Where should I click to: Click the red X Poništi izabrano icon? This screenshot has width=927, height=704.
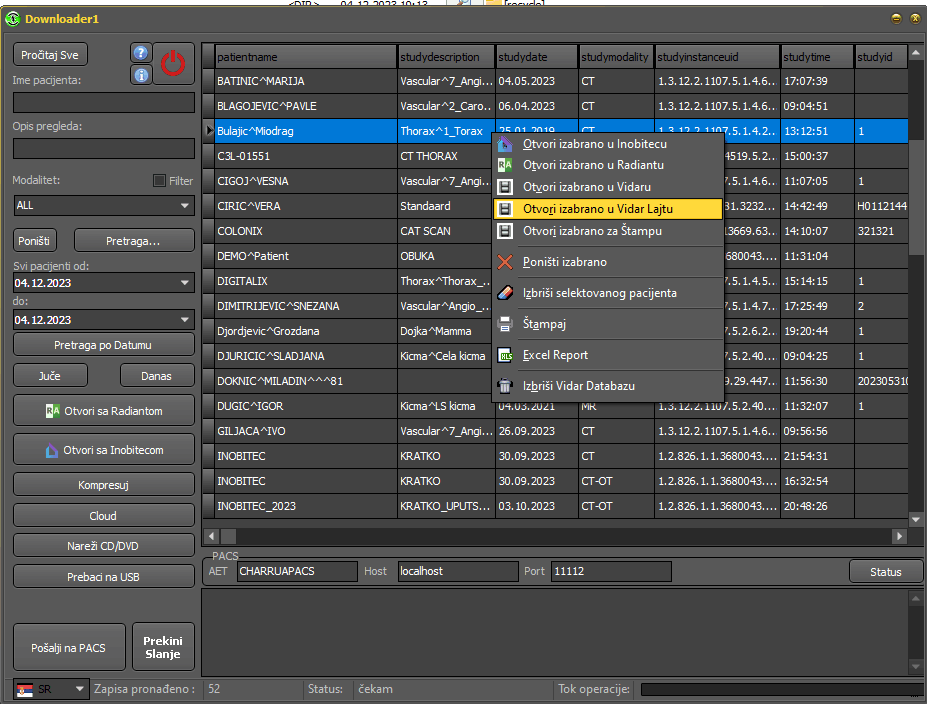(505, 262)
